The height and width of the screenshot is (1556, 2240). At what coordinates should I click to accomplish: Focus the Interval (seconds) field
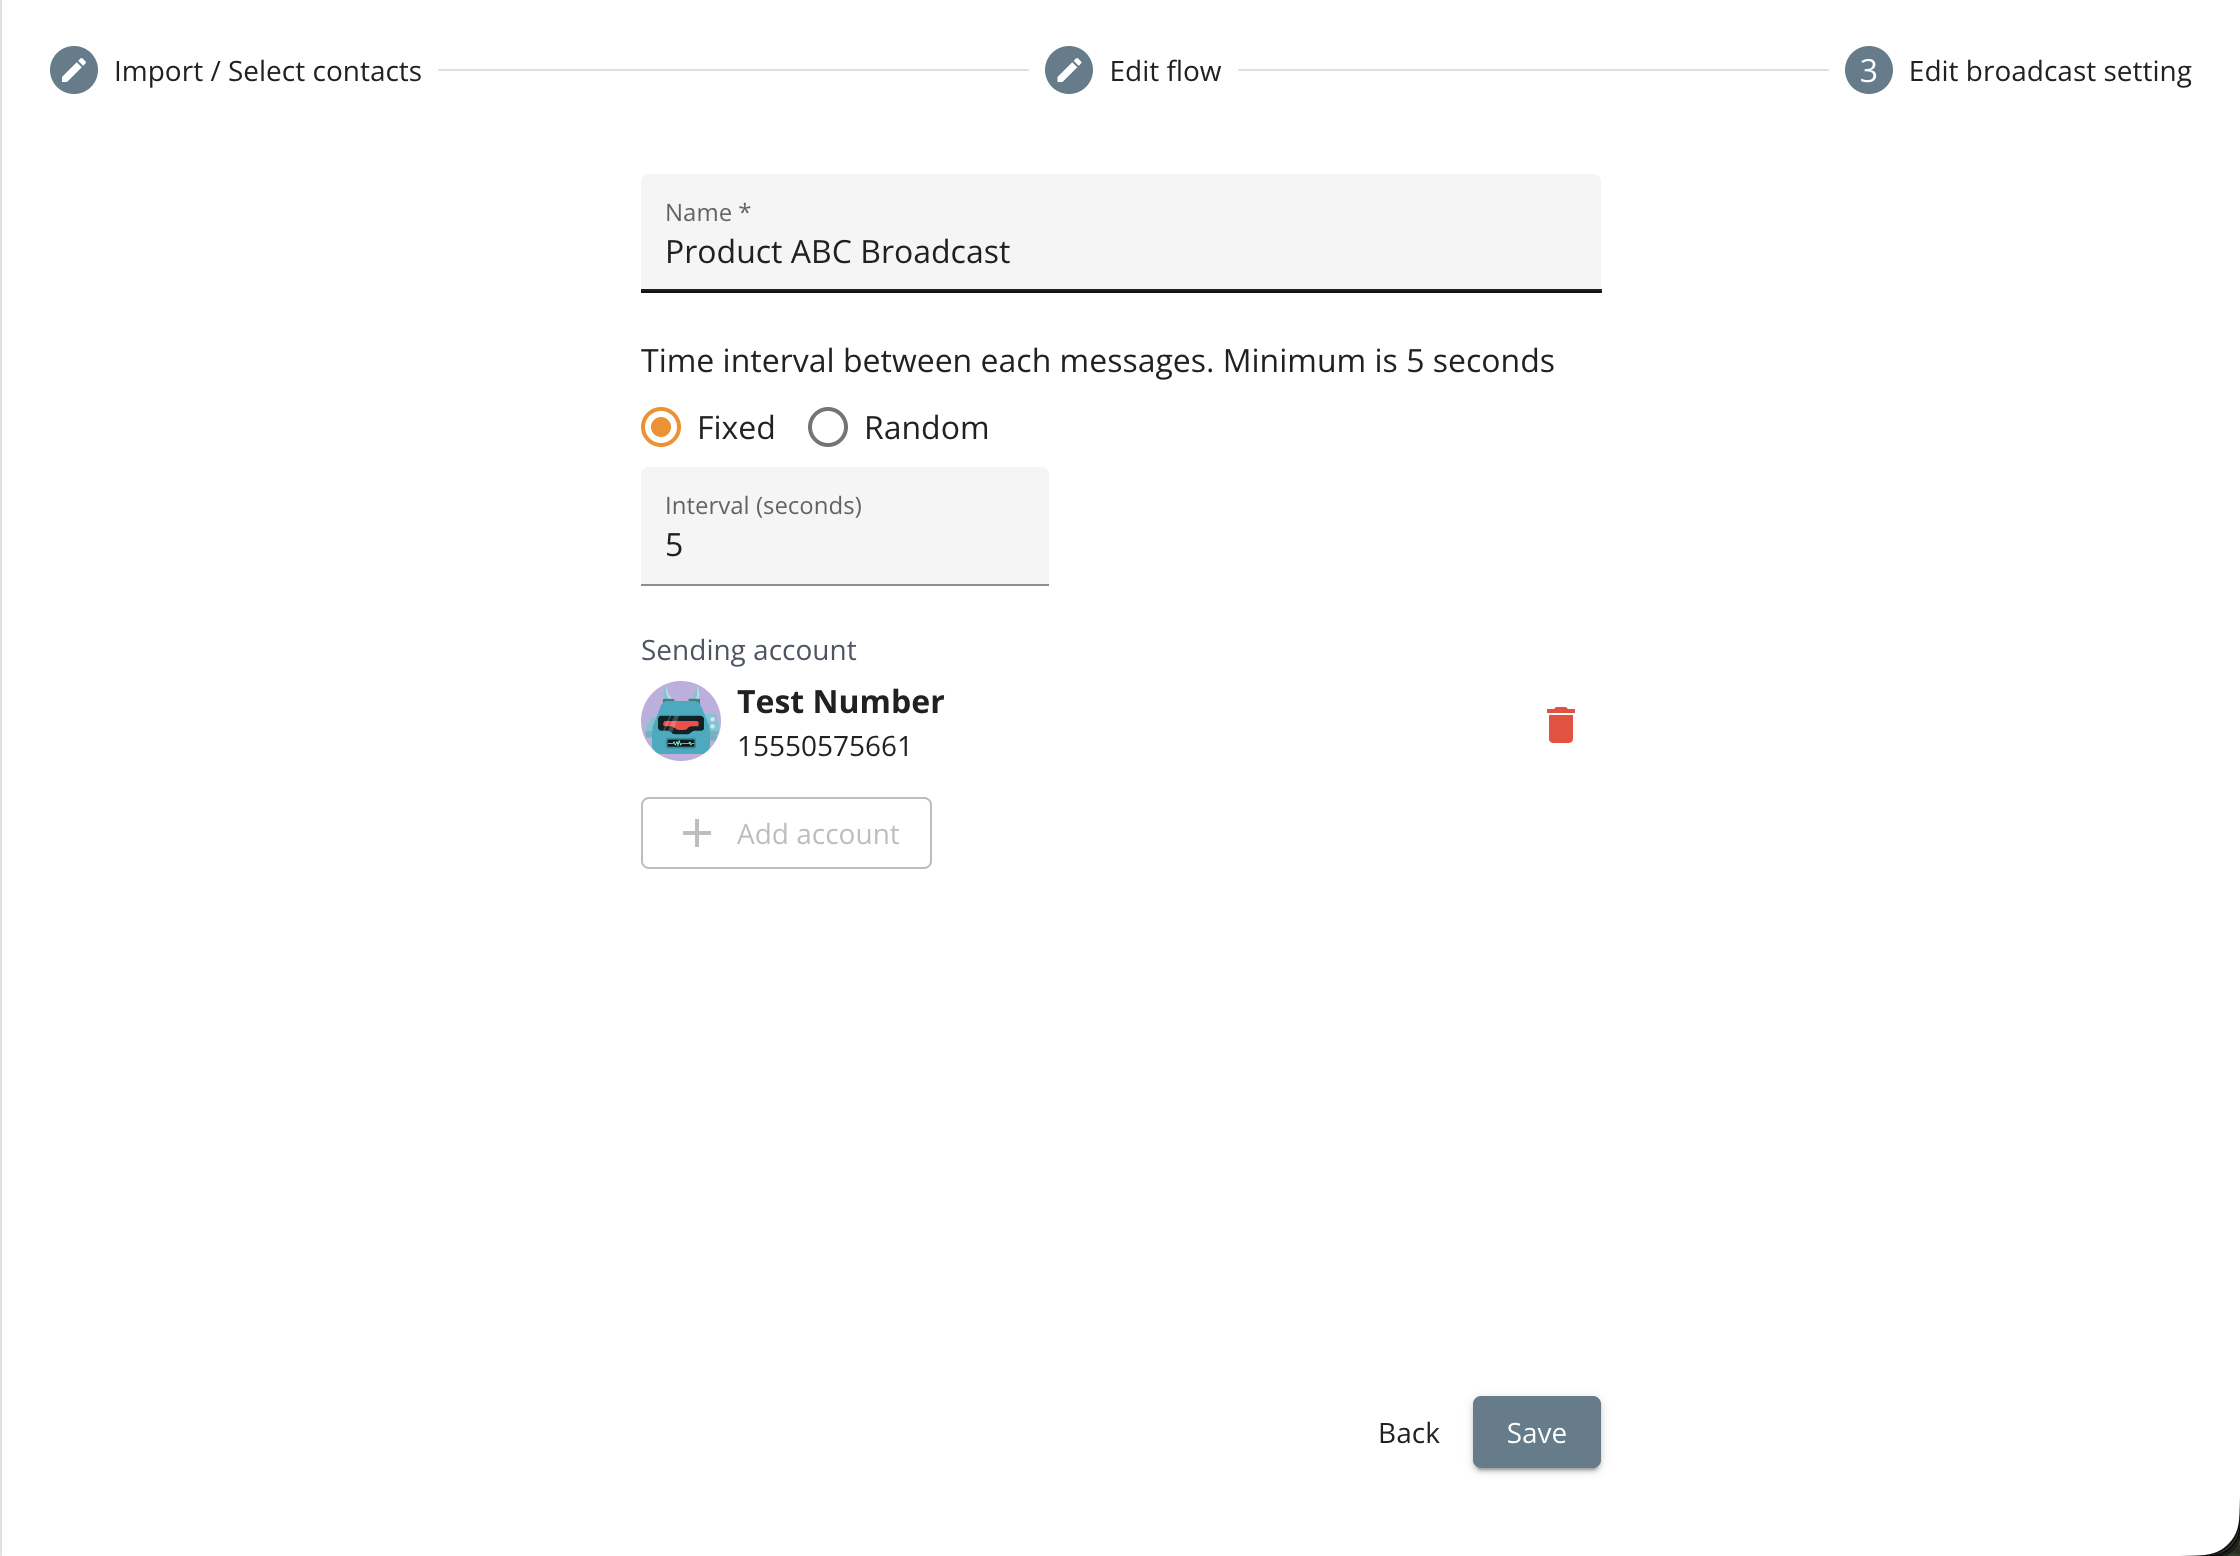tap(845, 526)
